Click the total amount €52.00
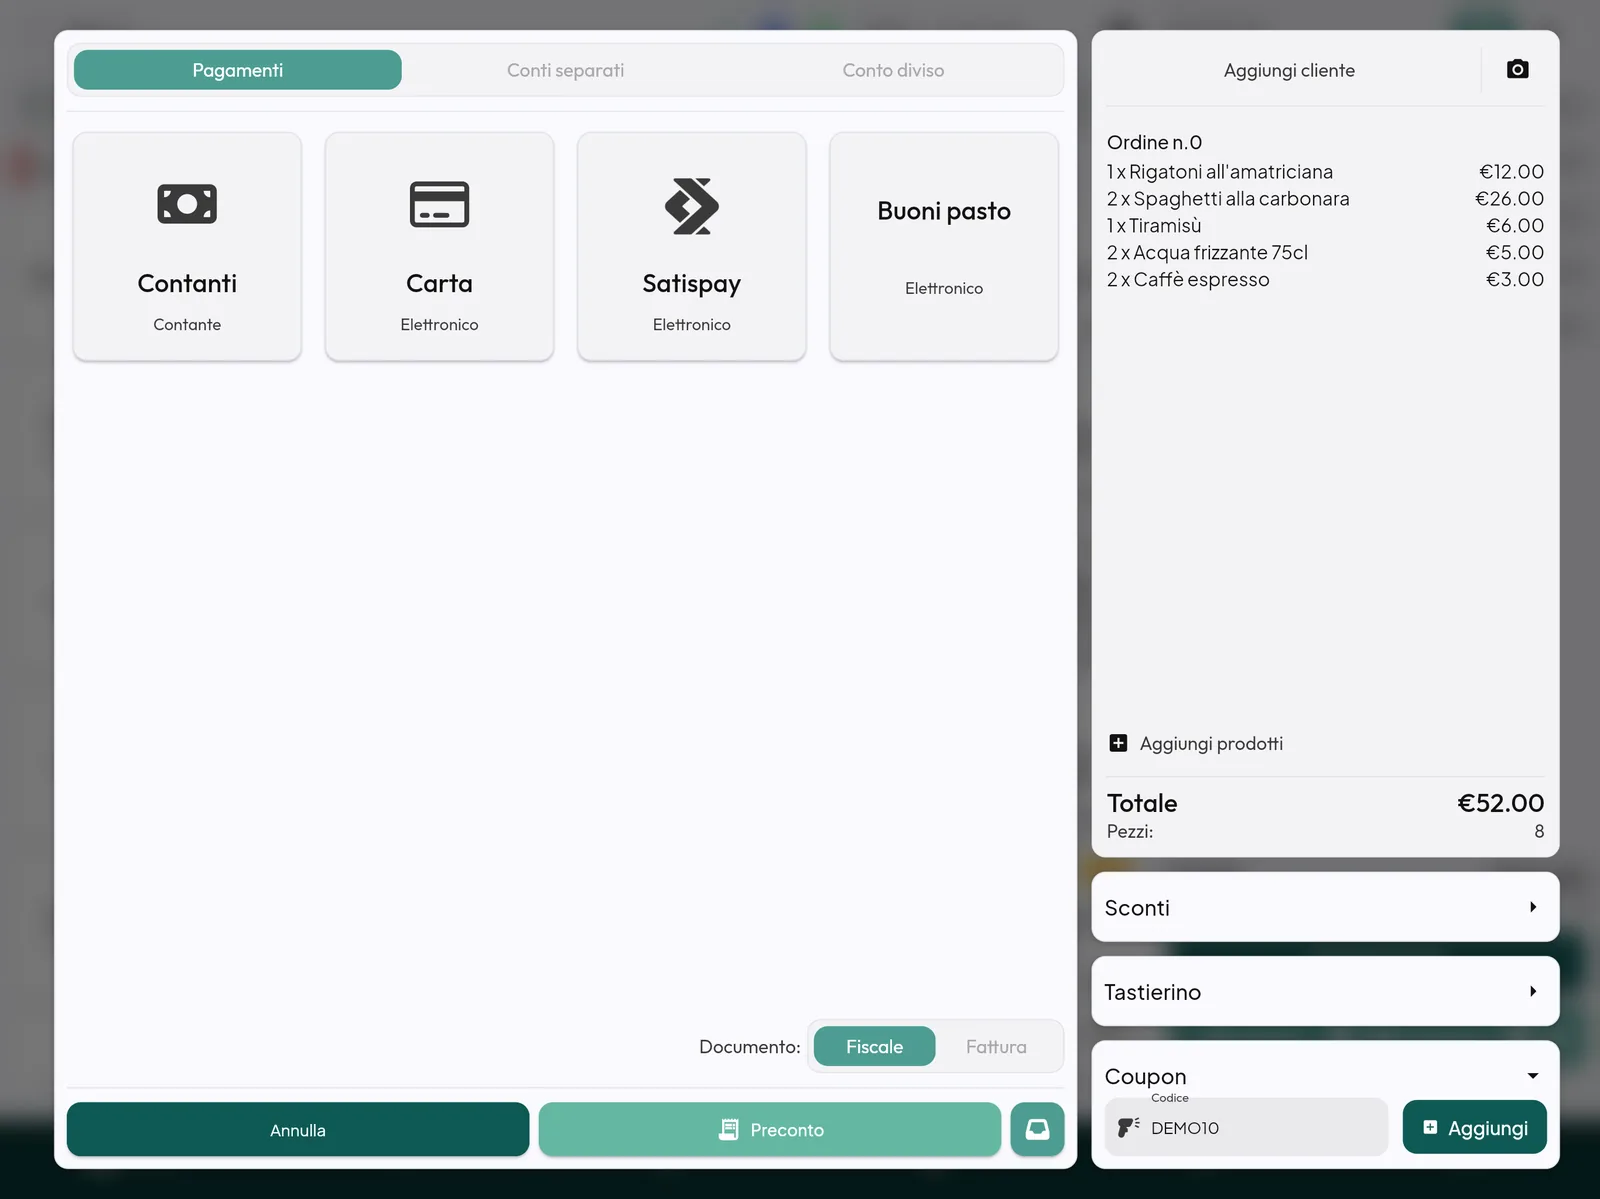Image resolution: width=1600 pixels, height=1199 pixels. (1500, 803)
